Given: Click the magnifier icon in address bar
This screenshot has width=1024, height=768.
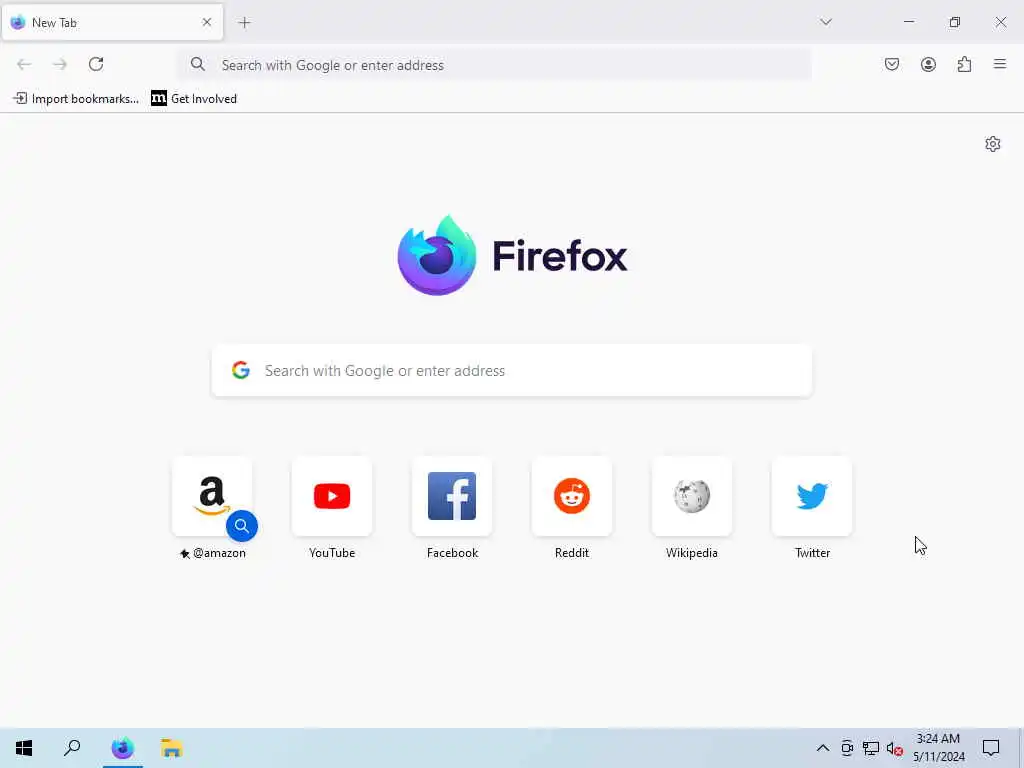Looking at the screenshot, I should (x=198, y=64).
